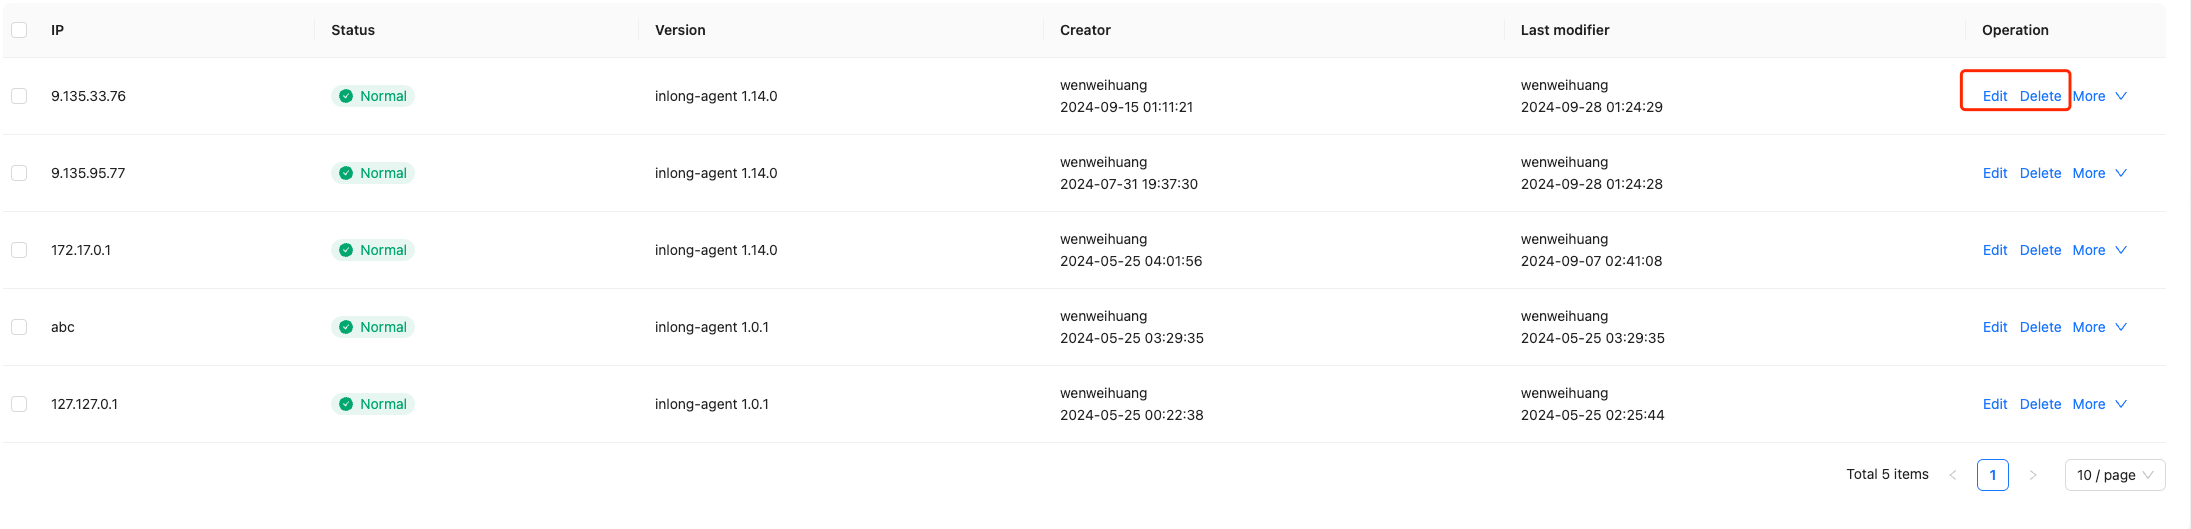Delete the abc agent row
This screenshot has width=2191, height=529.
click(x=2040, y=327)
